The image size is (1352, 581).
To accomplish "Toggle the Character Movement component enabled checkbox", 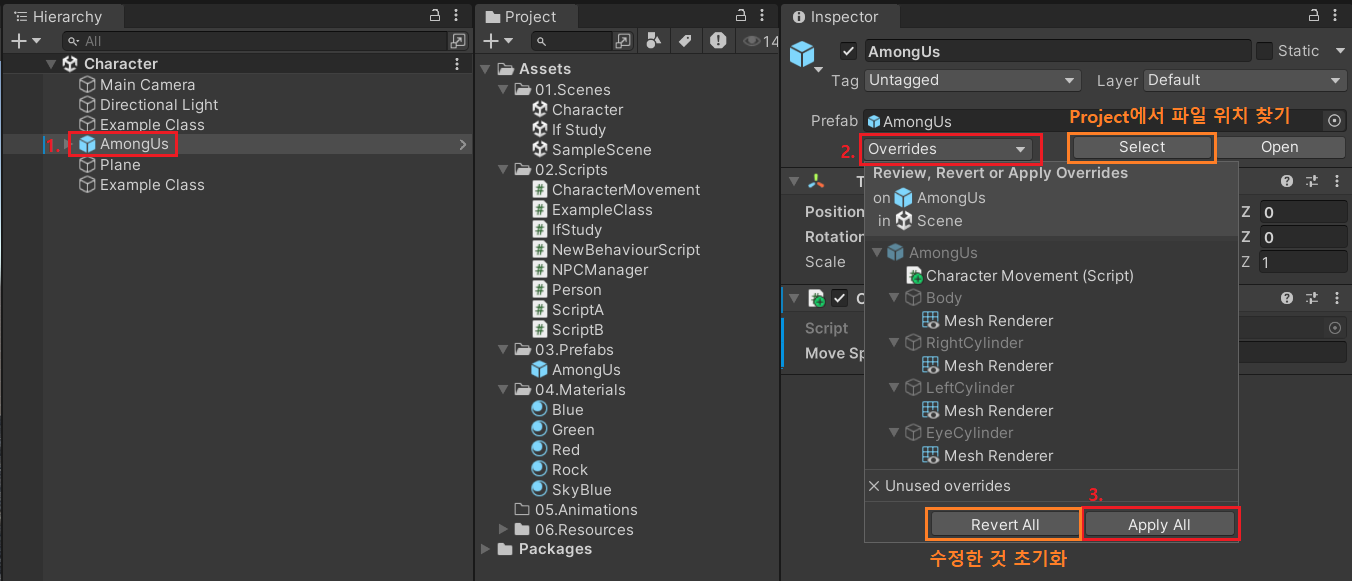I will (840, 298).
